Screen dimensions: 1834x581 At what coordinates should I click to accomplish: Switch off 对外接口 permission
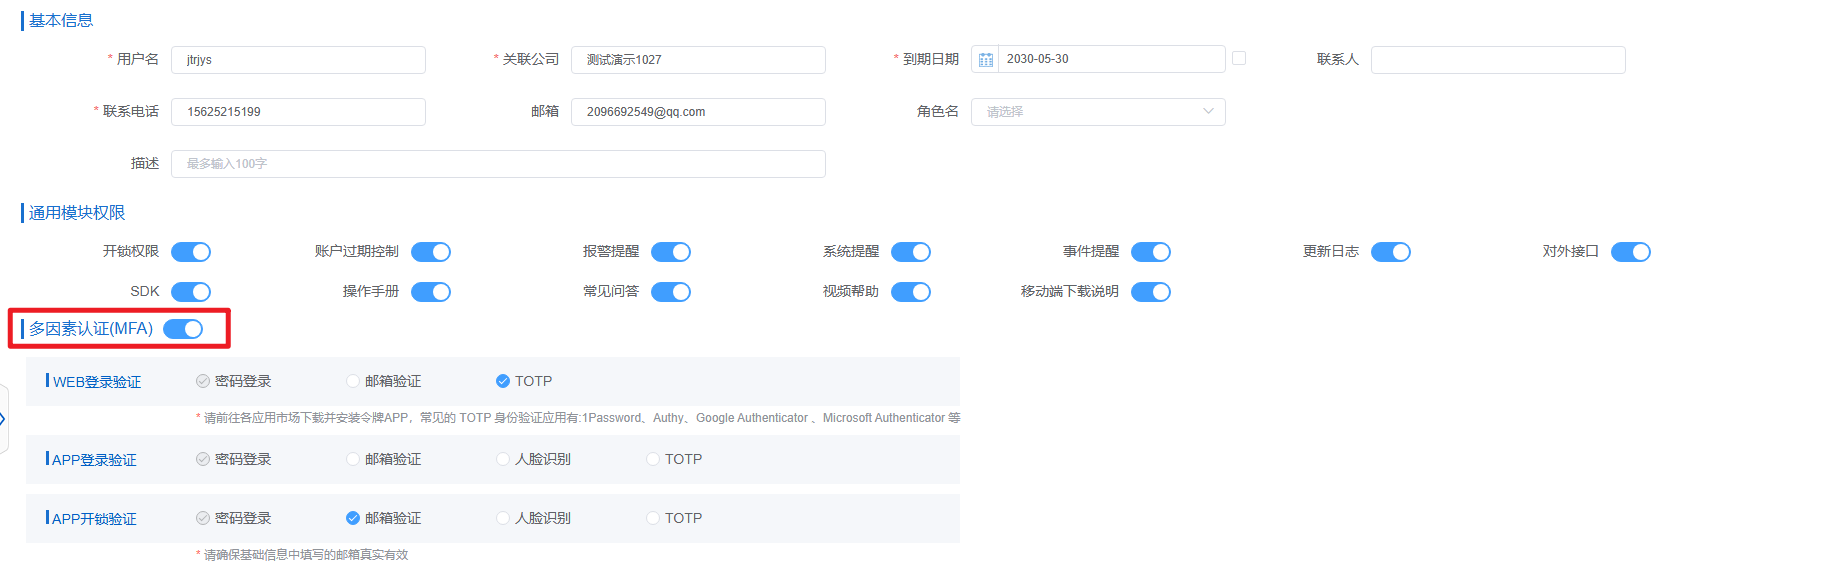(x=1631, y=252)
